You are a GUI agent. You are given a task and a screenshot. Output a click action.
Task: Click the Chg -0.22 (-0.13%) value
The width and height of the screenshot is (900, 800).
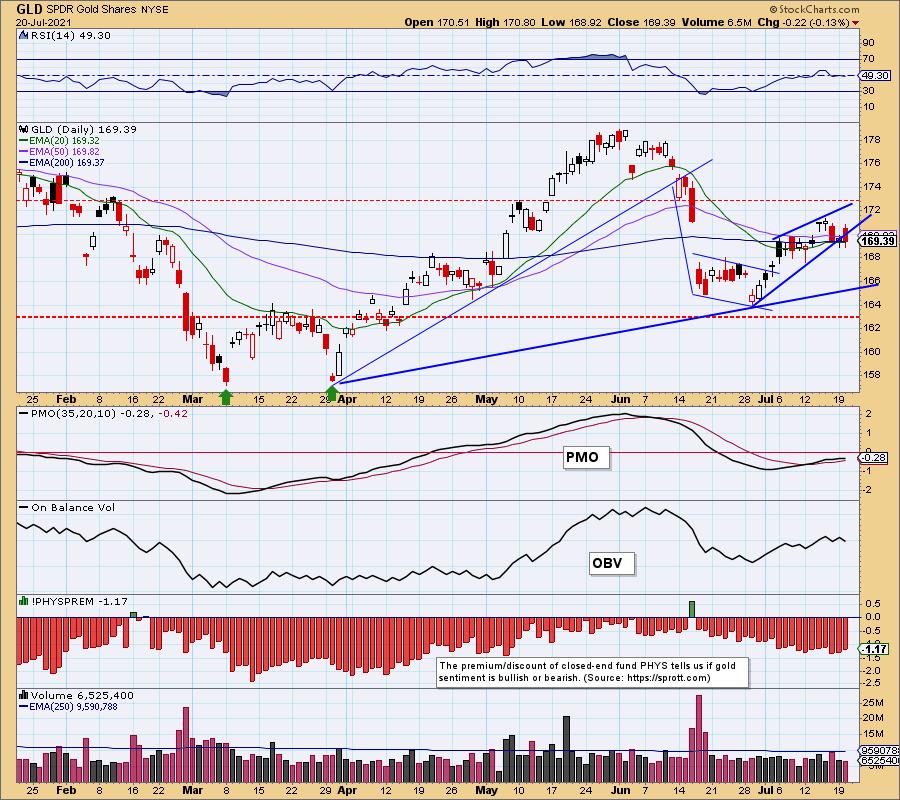[x=804, y=22]
